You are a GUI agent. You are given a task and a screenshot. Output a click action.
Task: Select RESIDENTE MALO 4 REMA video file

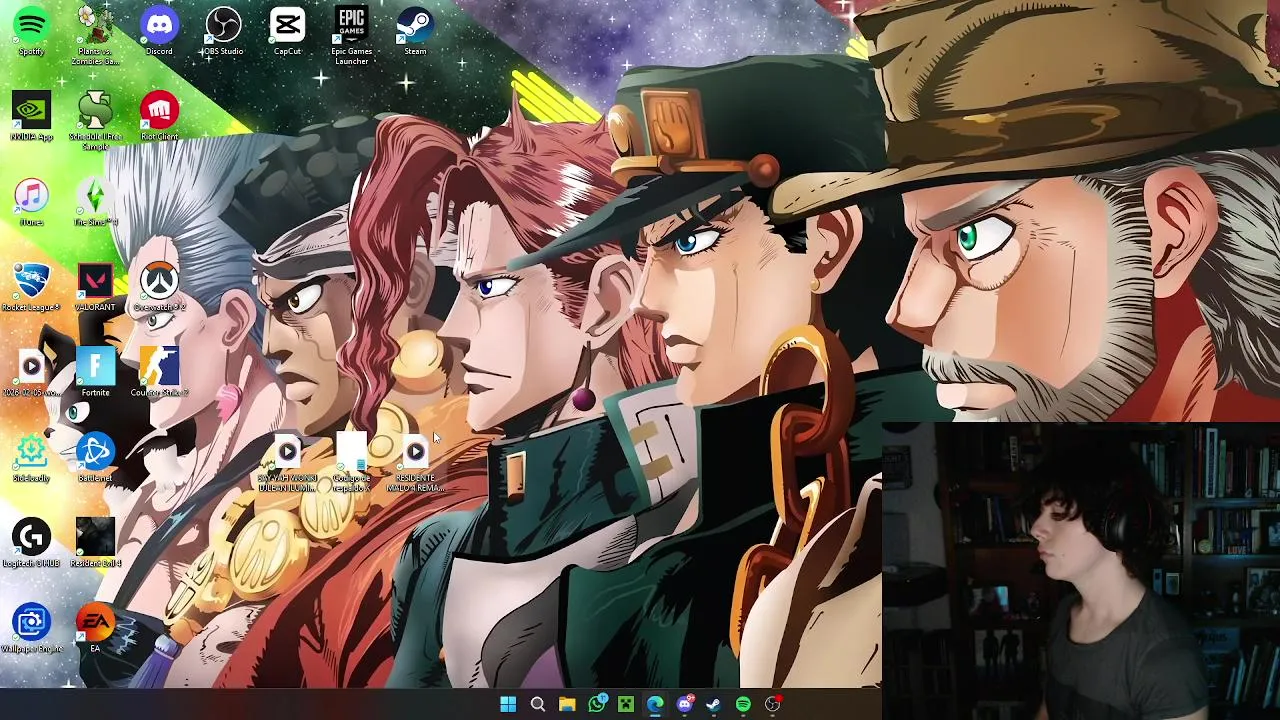[x=415, y=463]
